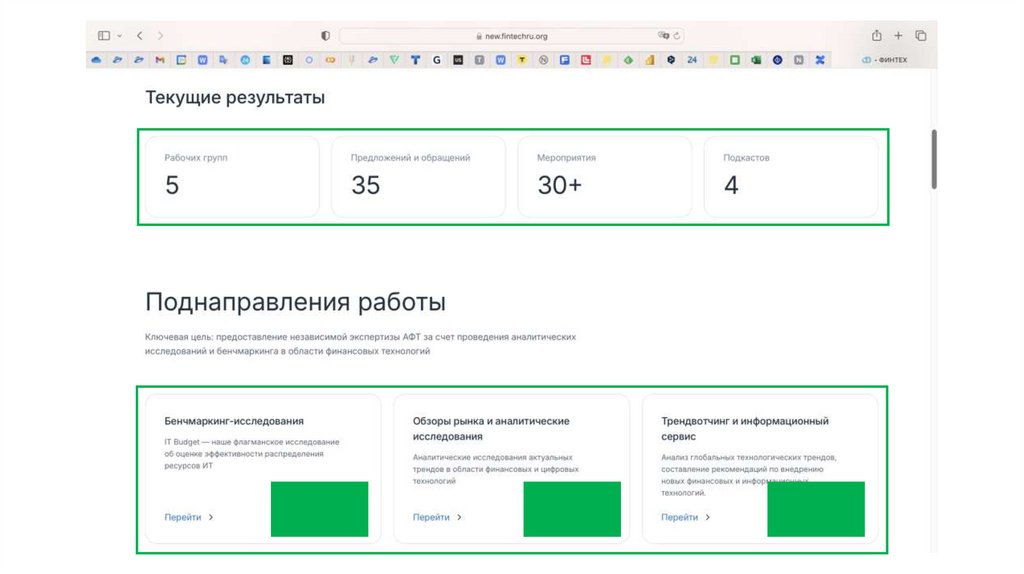This screenshot has height=574, width=1024.
Task: Click the translate page icon in address bar
Action: (x=664, y=35)
